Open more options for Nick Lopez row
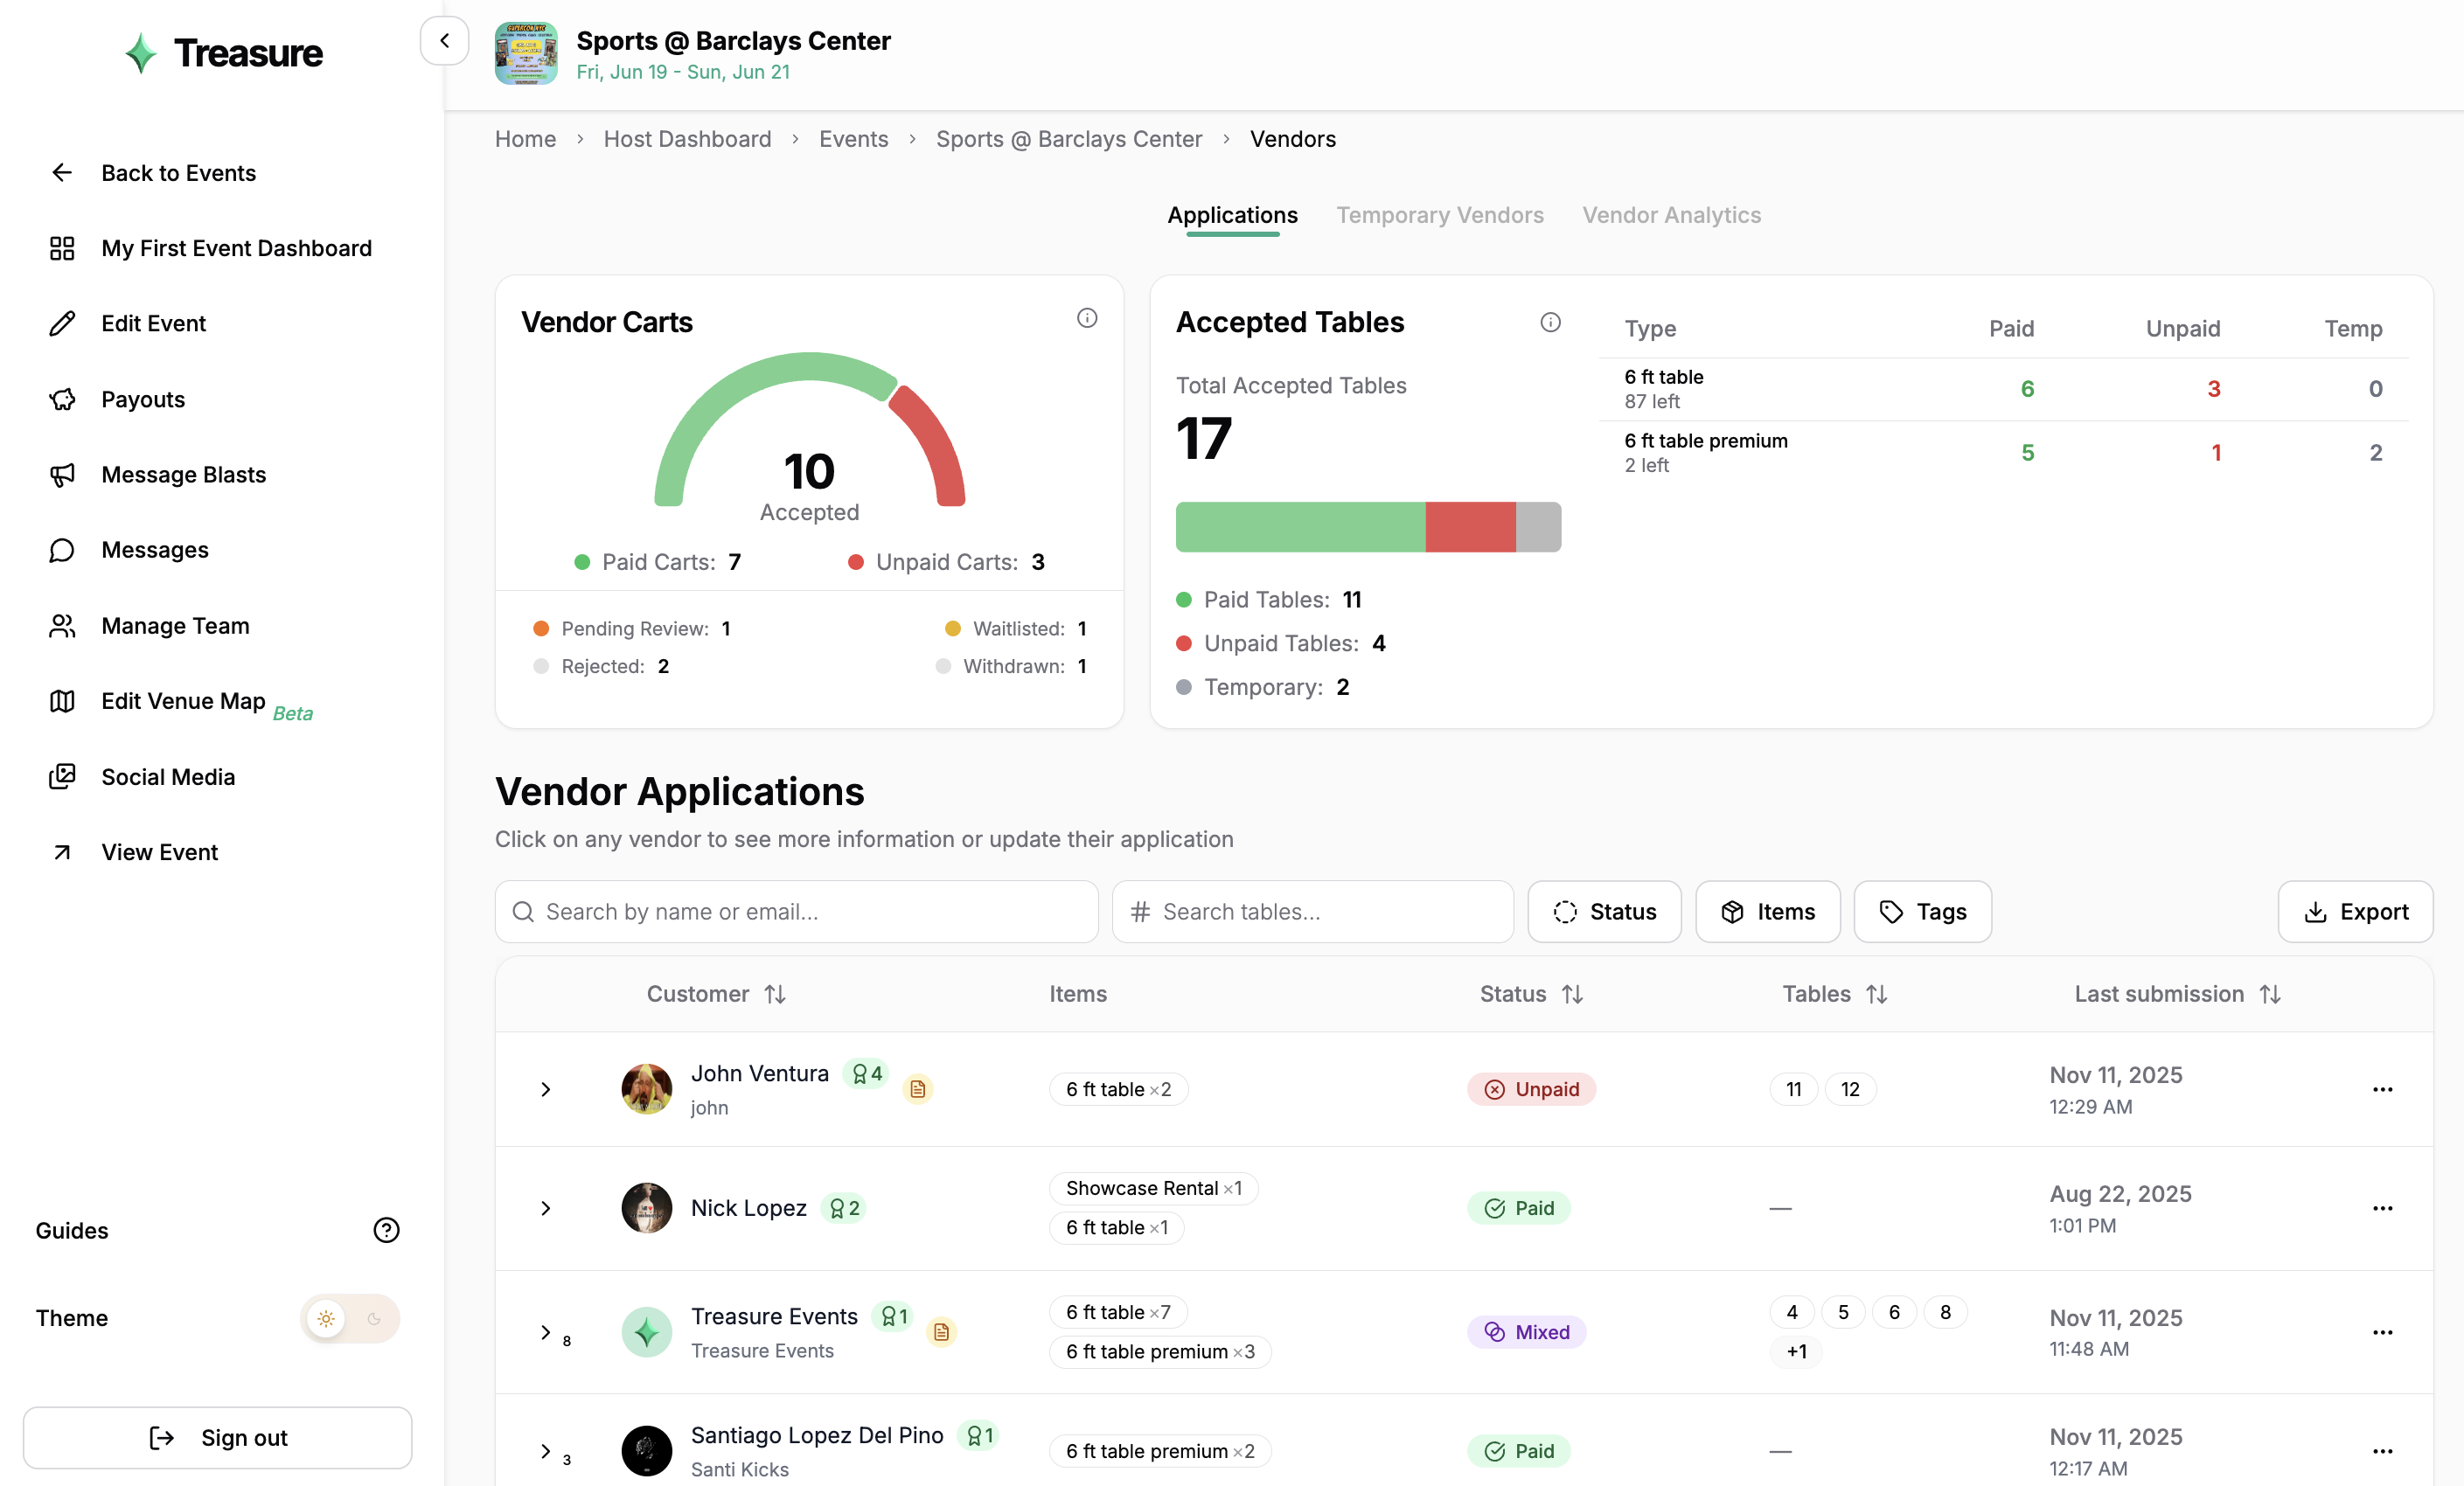Screen dimensions: 2464x1486 [2382, 1208]
